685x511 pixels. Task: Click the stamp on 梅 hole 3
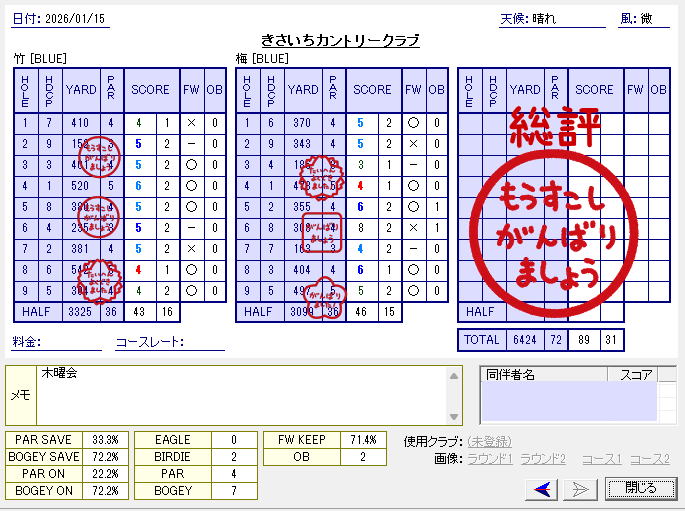321,174
